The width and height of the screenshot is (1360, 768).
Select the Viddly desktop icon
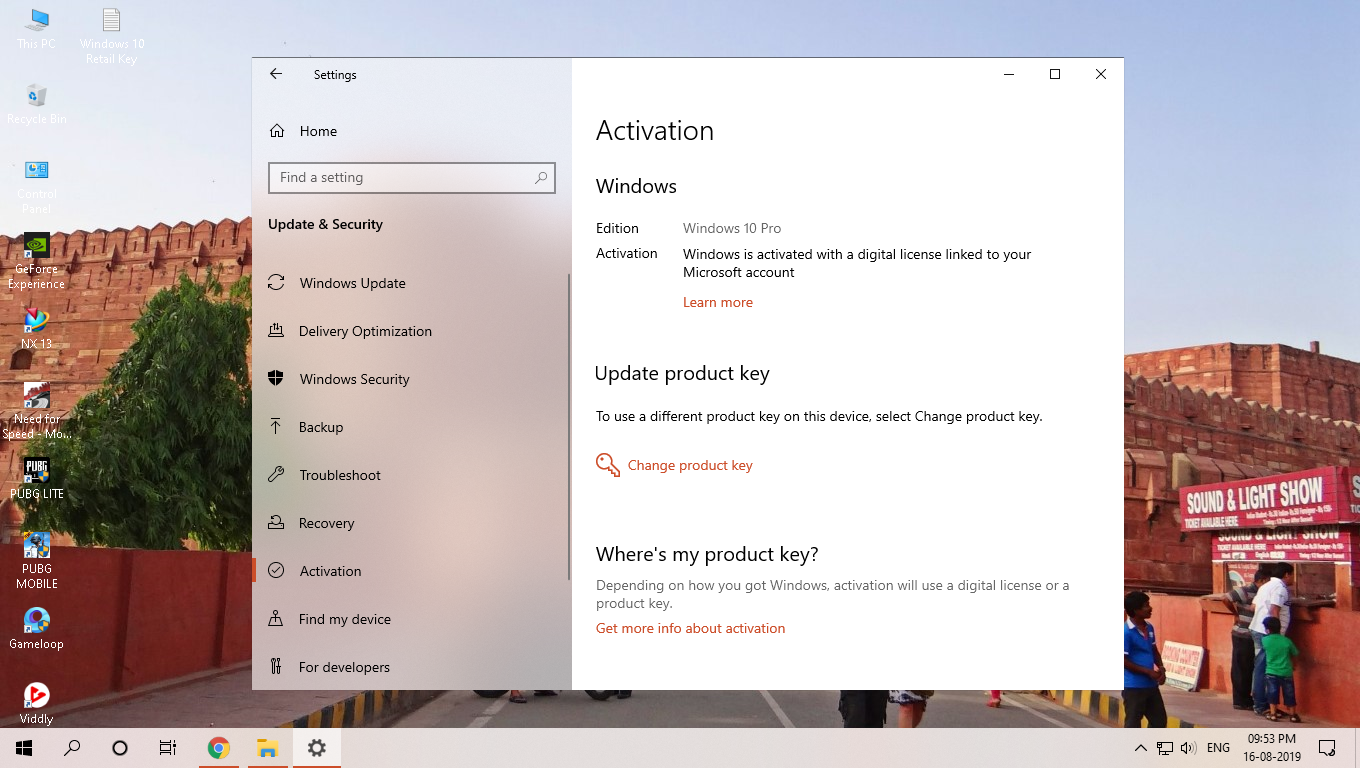tap(37, 703)
